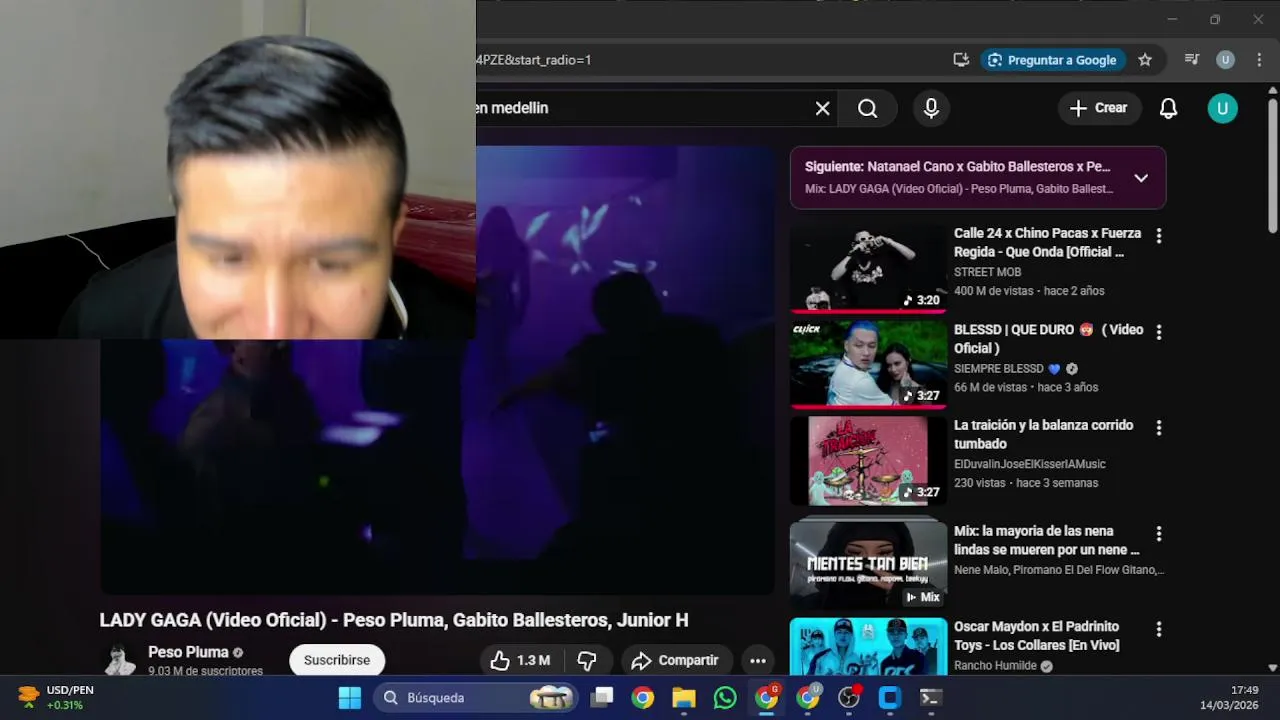Open Chrome three-dot menu
Viewport: 1280px width, 720px height.
click(1259, 60)
